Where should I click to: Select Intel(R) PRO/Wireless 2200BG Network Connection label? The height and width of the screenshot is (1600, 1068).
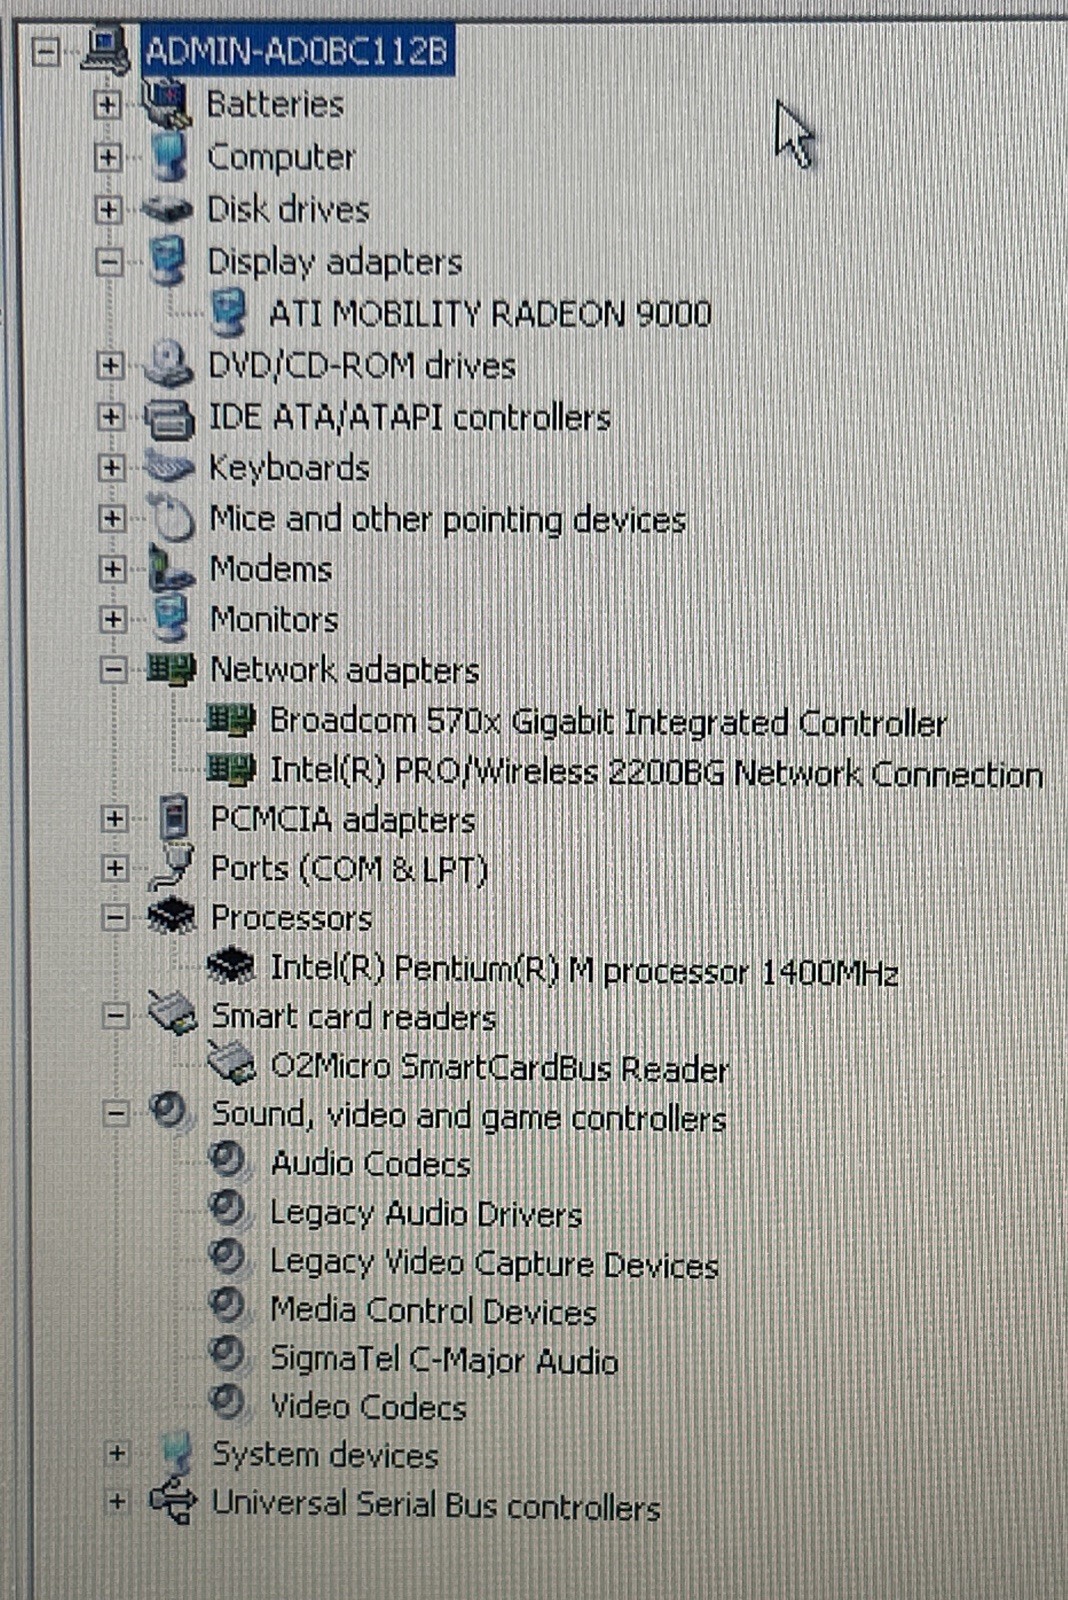click(x=656, y=771)
